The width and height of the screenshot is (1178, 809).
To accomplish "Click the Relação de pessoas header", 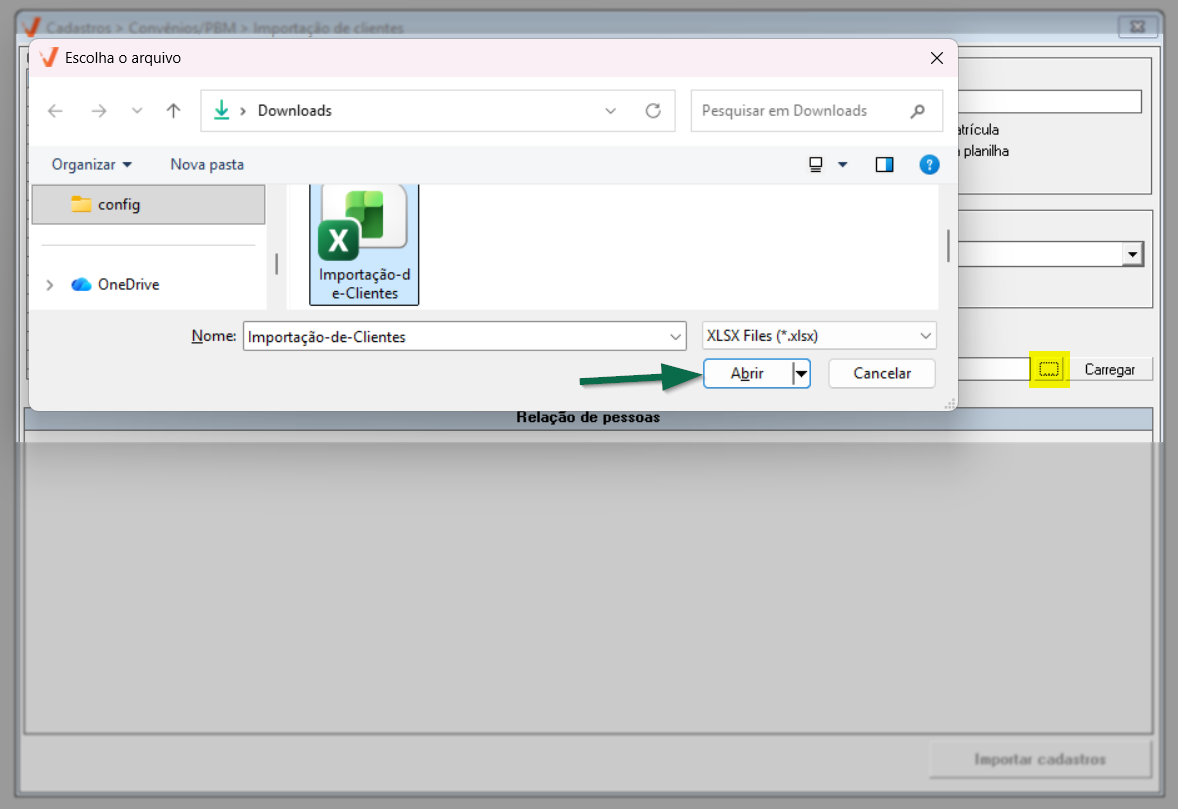I will (588, 418).
